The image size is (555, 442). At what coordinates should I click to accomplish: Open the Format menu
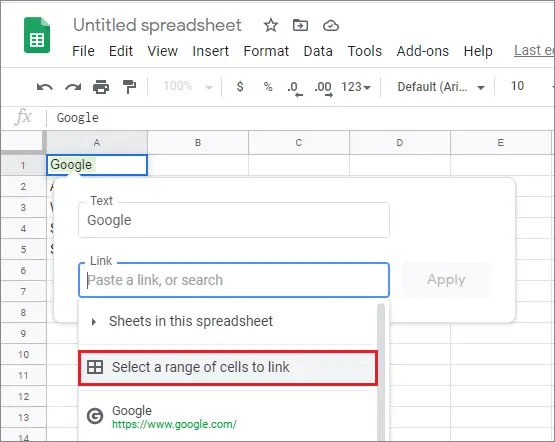click(266, 51)
